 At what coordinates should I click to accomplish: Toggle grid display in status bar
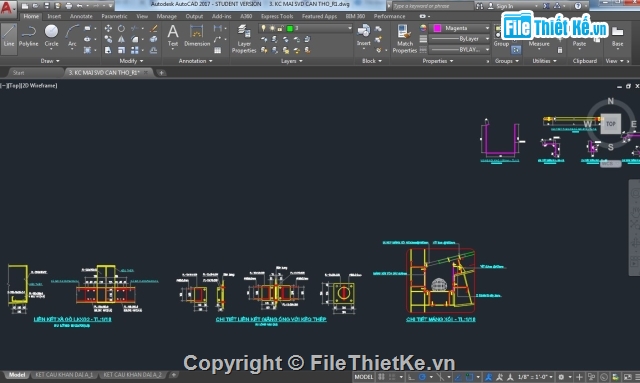[x=382, y=377]
